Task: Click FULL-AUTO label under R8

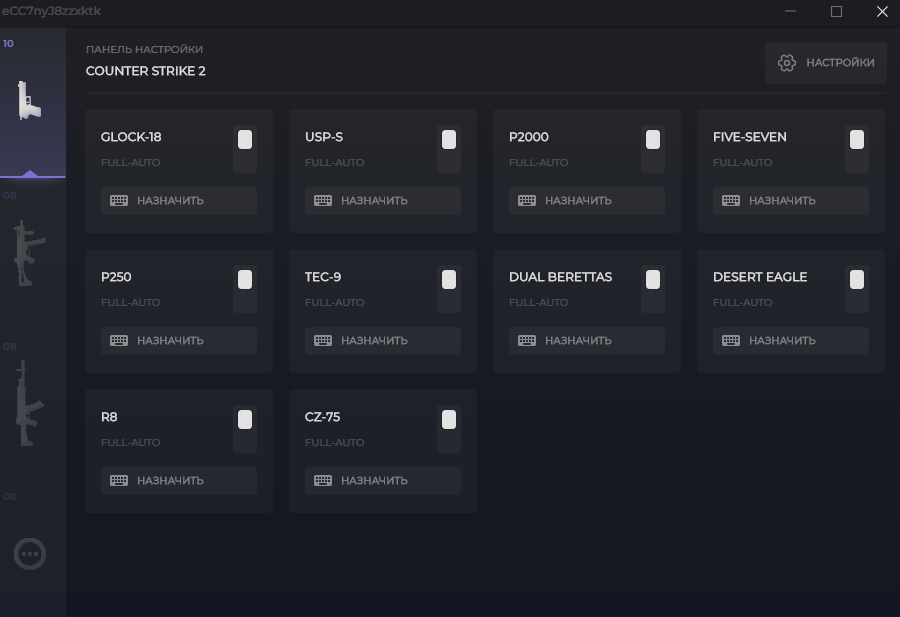Action: click(130, 443)
